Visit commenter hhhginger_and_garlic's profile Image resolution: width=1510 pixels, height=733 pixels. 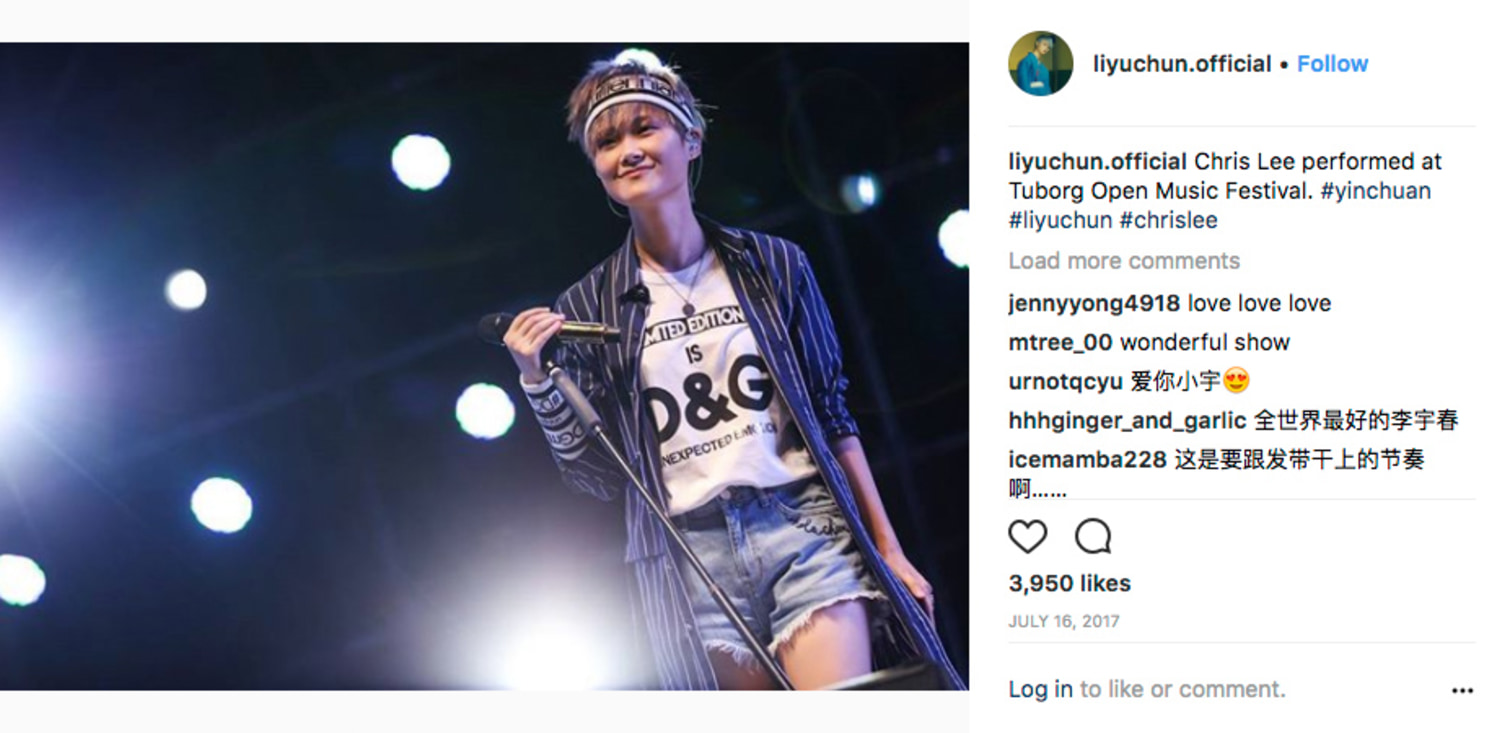click(x=1127, y=421)
